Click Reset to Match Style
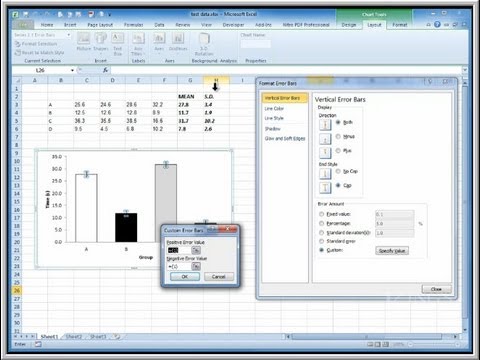Image resolution: width=480 pixels, height=360 pixels. (39, 53)
